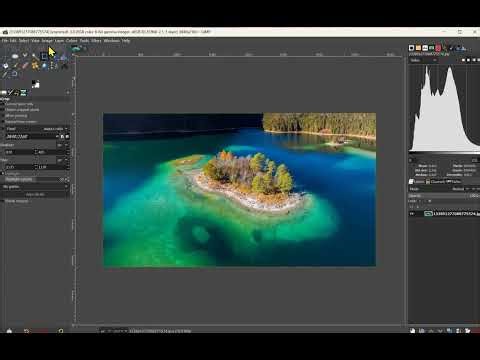The height and width of the screenshot is (360, 480).
Task: Toggle Delete cropped pixels checkbox
Action: [3, 110]
